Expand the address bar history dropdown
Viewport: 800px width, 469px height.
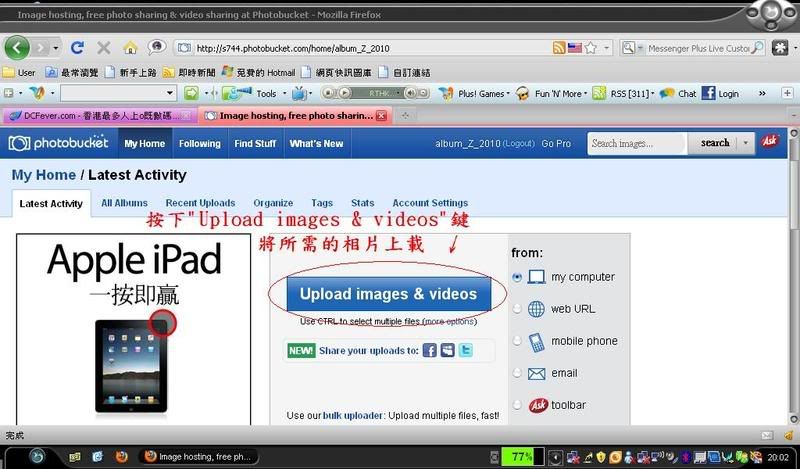pos(607,48)
